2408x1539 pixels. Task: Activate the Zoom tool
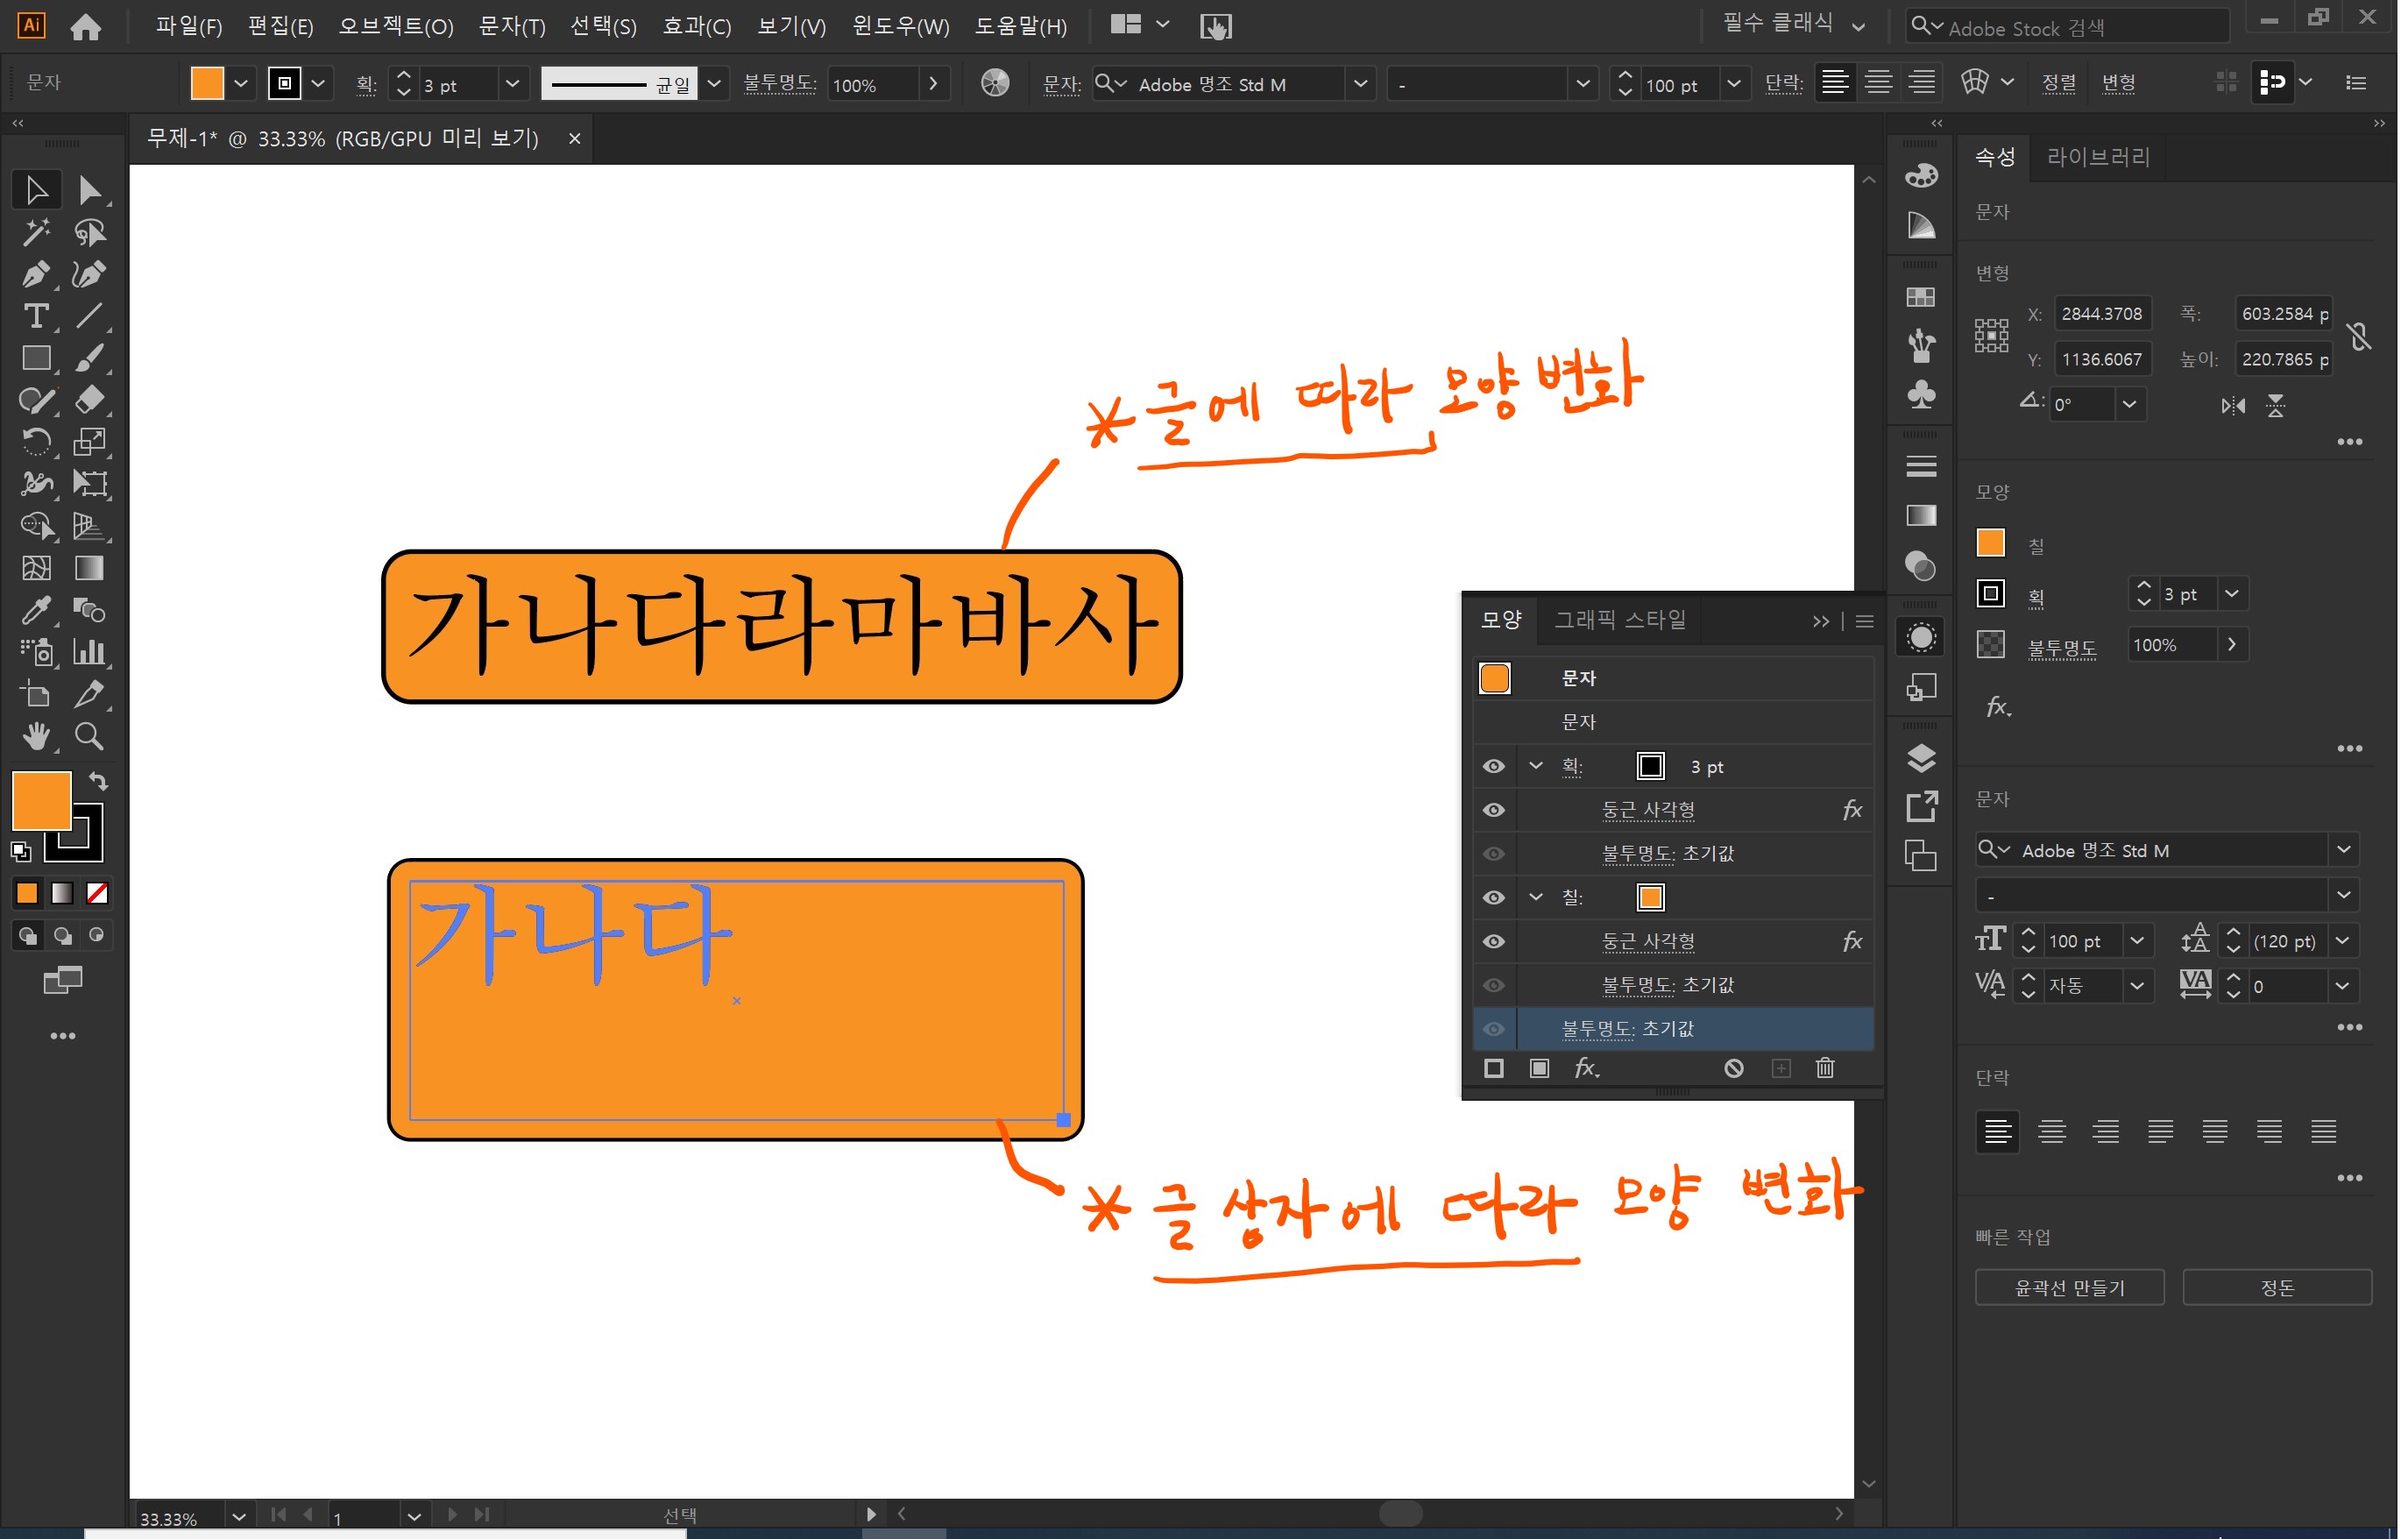(89, 737)
